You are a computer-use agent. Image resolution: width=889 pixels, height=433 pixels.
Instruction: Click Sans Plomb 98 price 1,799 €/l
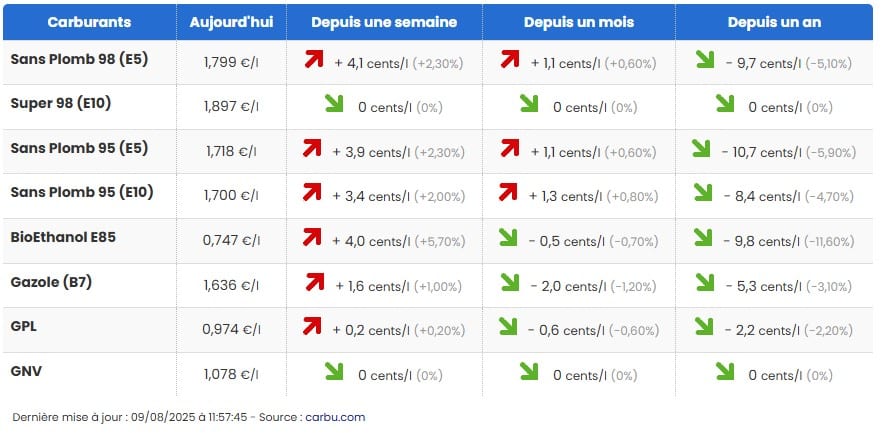click(x=231, y=62)
